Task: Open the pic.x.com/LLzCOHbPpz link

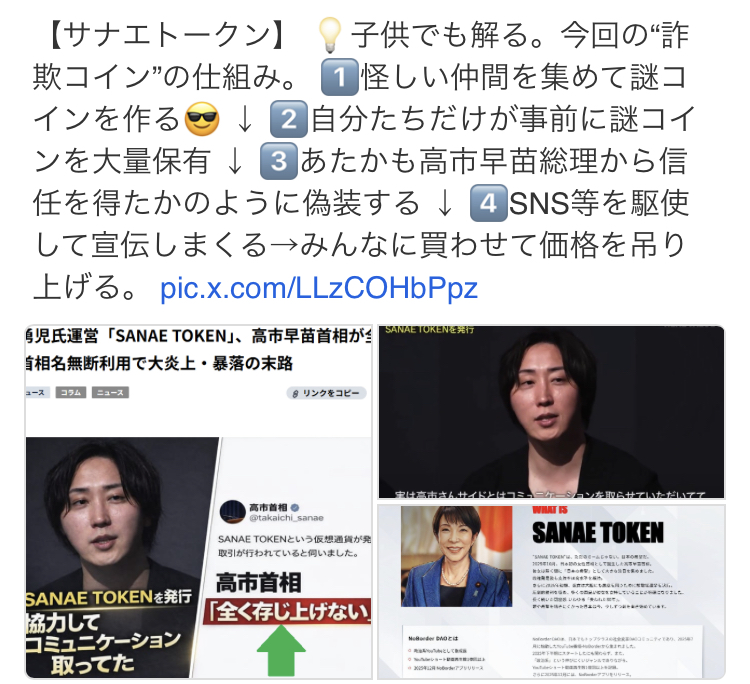Action: tap(319, 288)
